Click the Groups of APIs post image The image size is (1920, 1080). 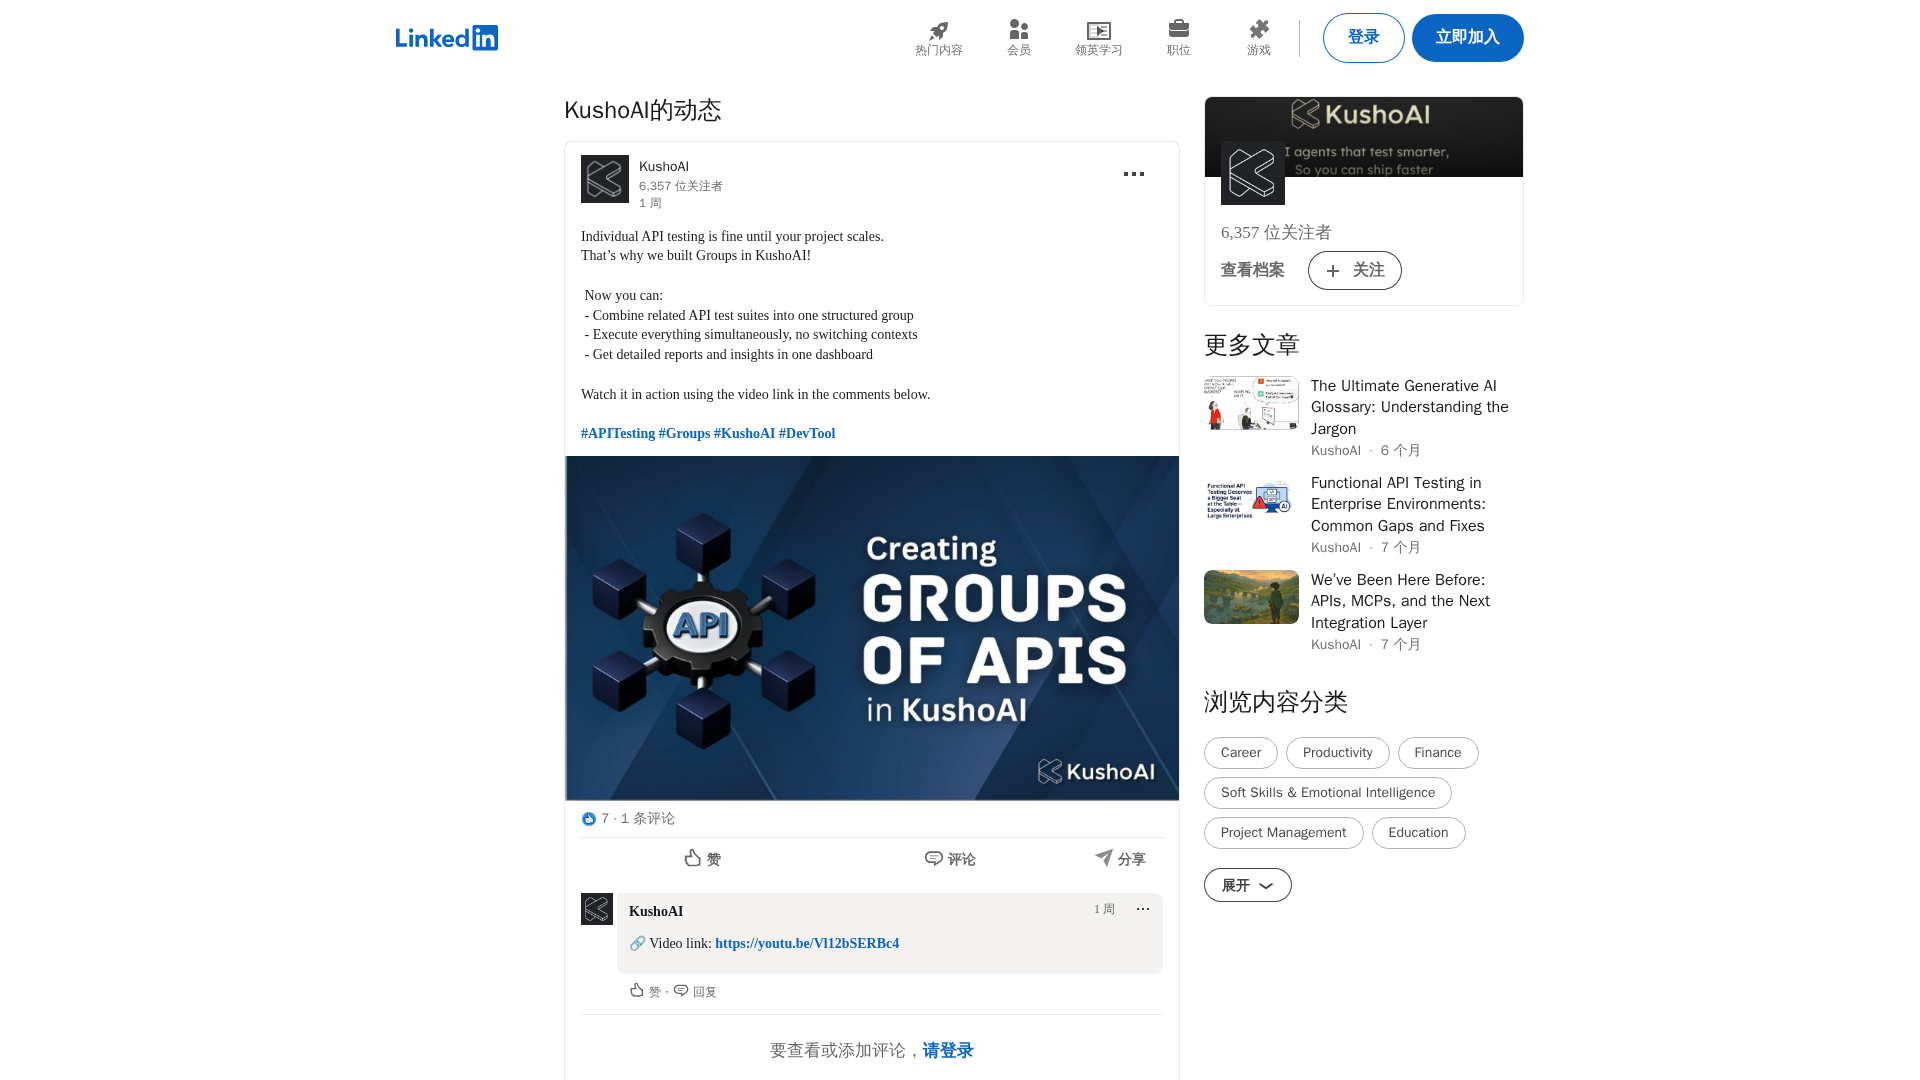[871, 628]
